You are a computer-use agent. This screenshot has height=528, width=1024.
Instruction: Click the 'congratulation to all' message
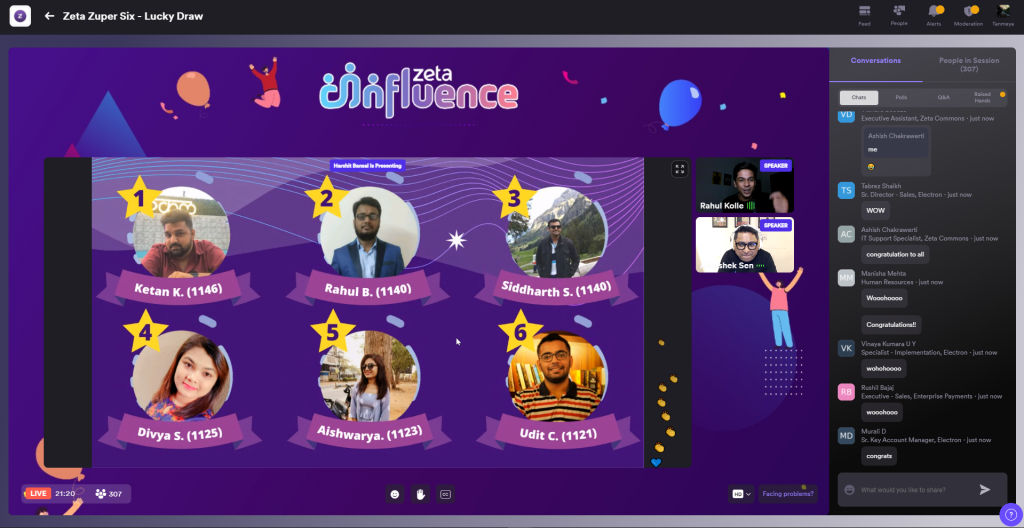(895, 254)
